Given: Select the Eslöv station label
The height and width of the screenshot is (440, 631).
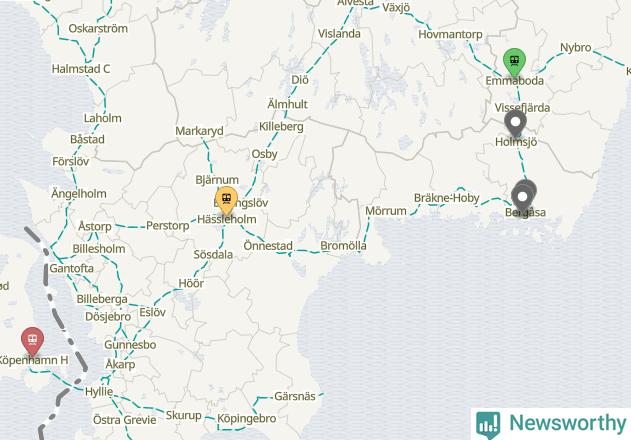Looking at the screenshot, I should pos(153,312).
